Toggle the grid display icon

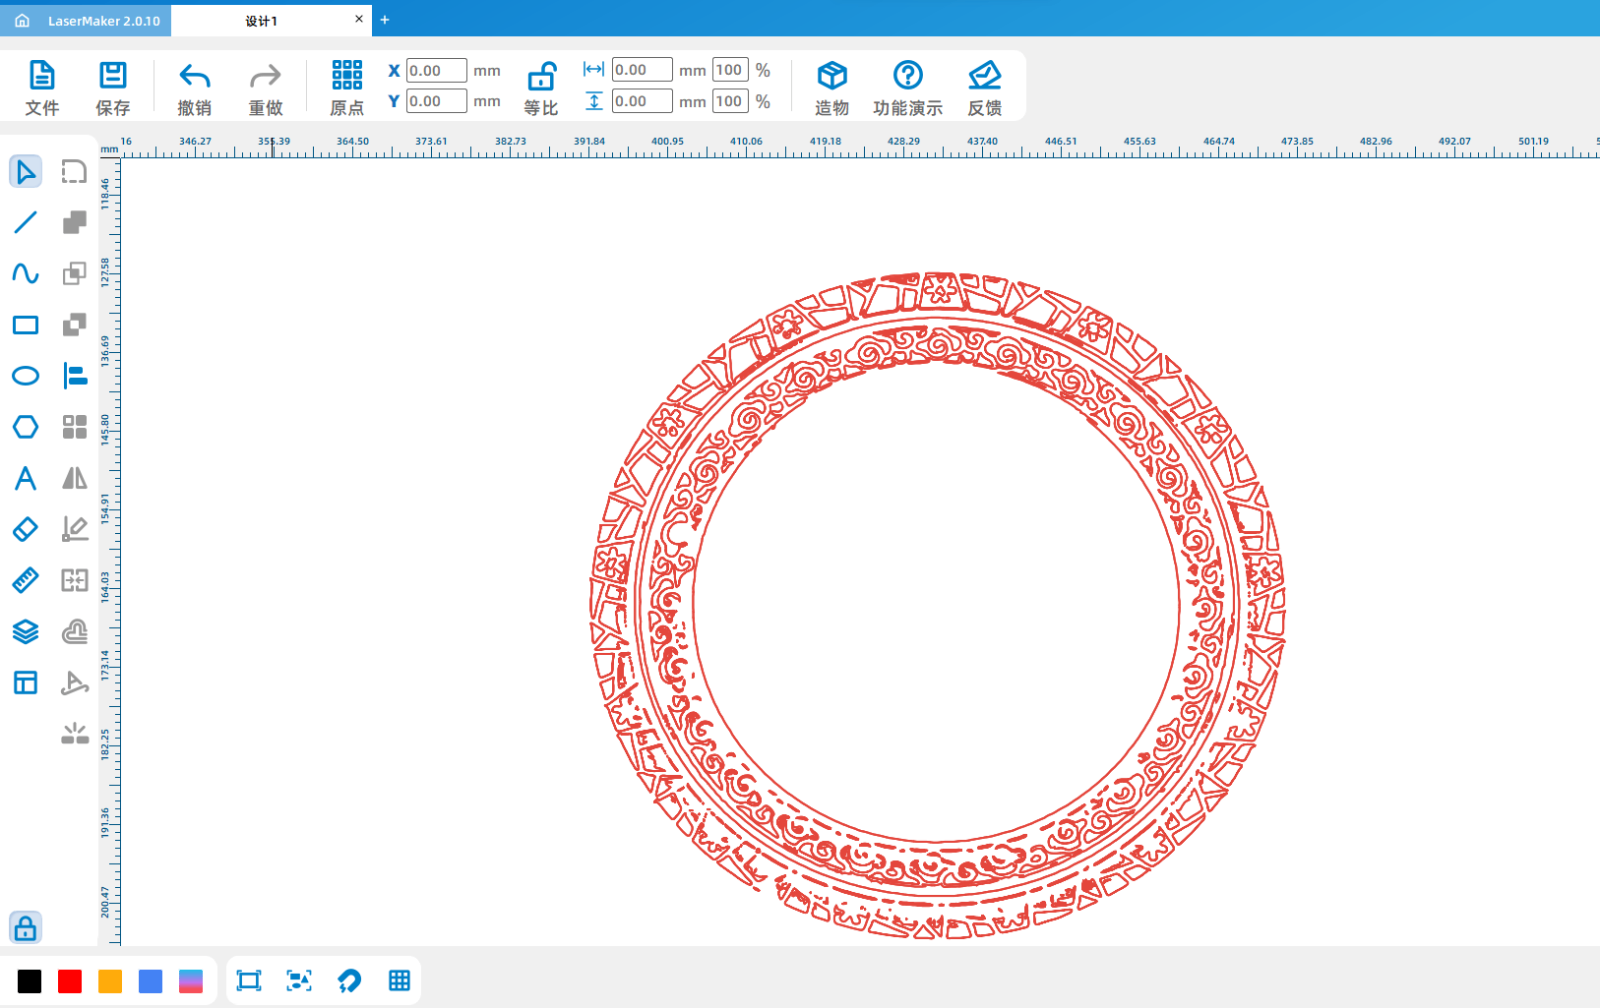[399, 981]
